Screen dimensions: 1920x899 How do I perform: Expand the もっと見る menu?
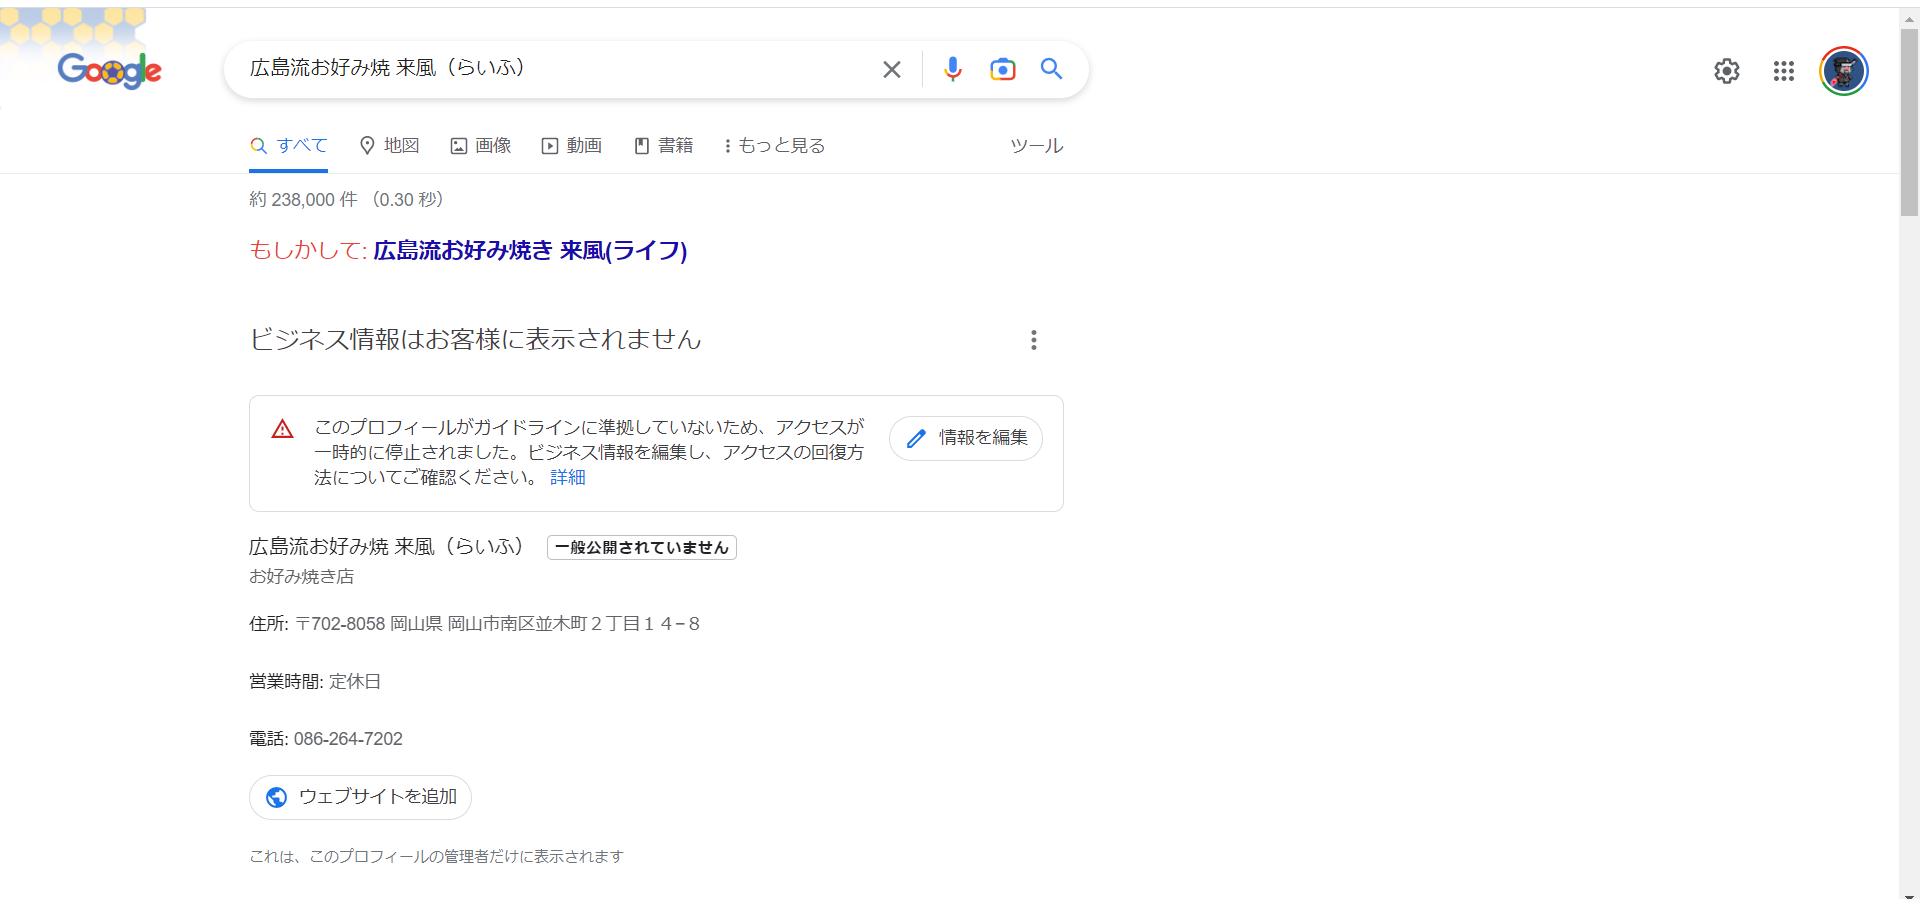click(x=775, y=146)
